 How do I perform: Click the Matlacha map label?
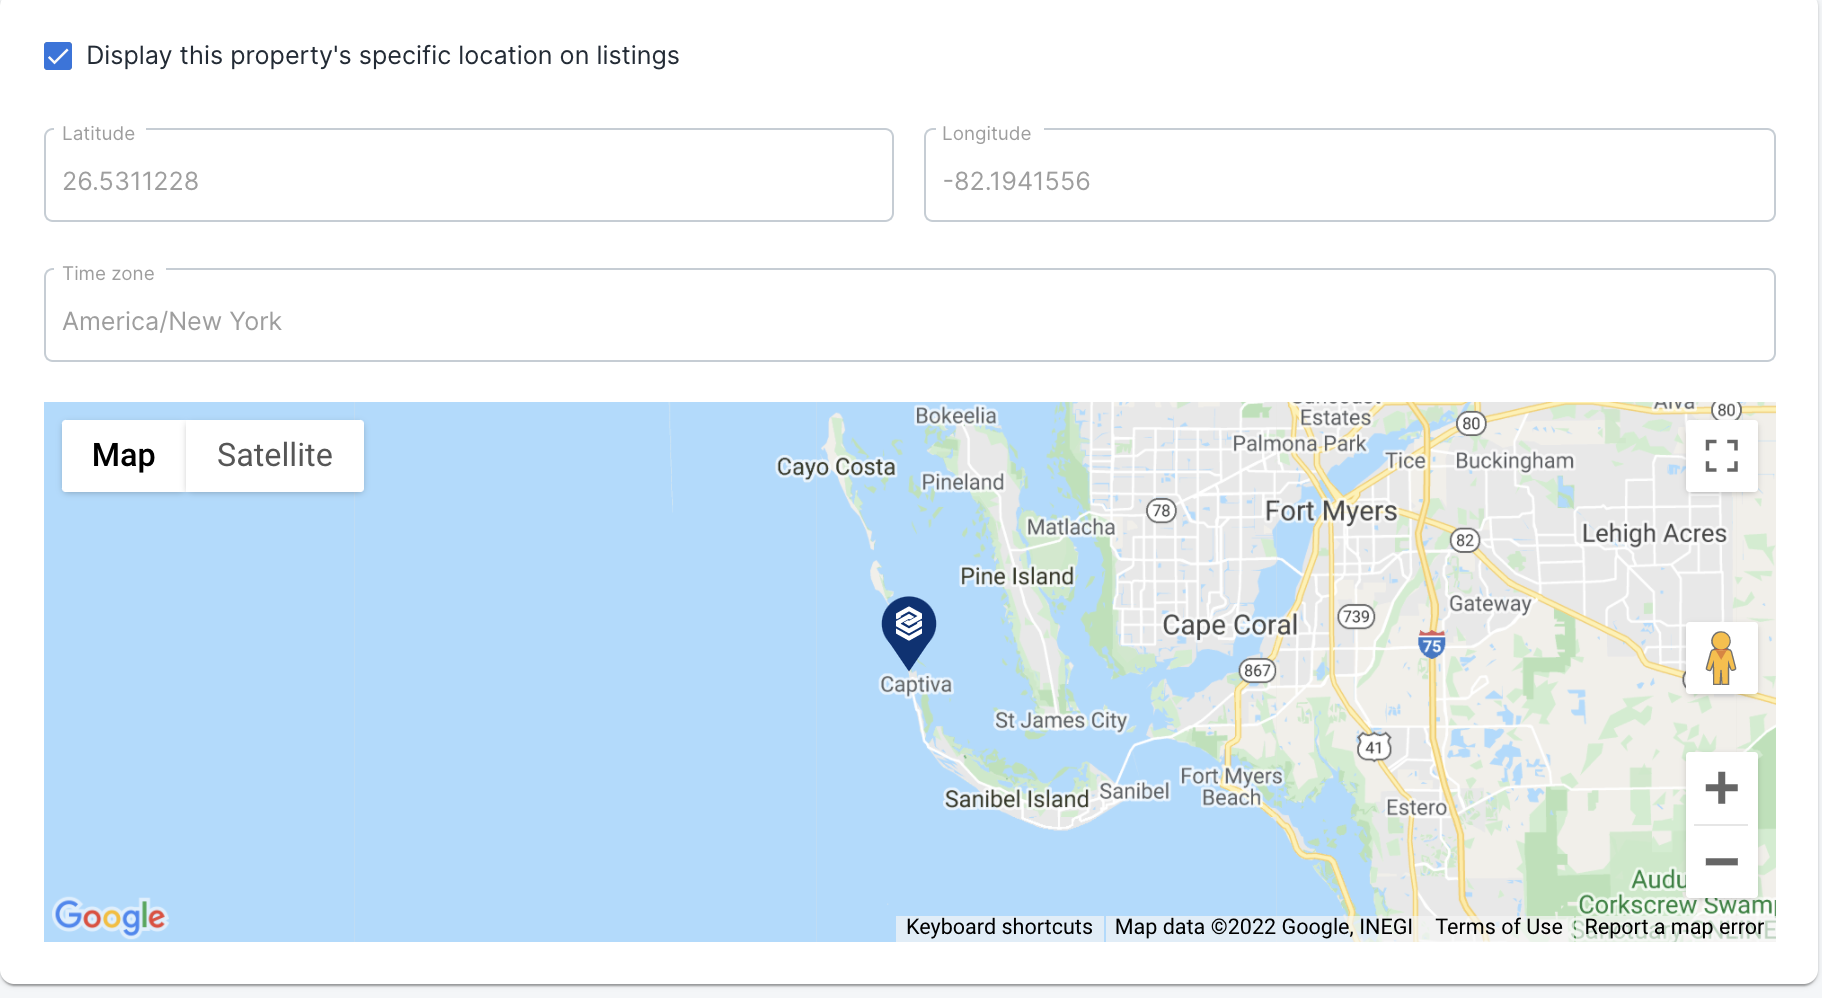(x=1071, y=527)
